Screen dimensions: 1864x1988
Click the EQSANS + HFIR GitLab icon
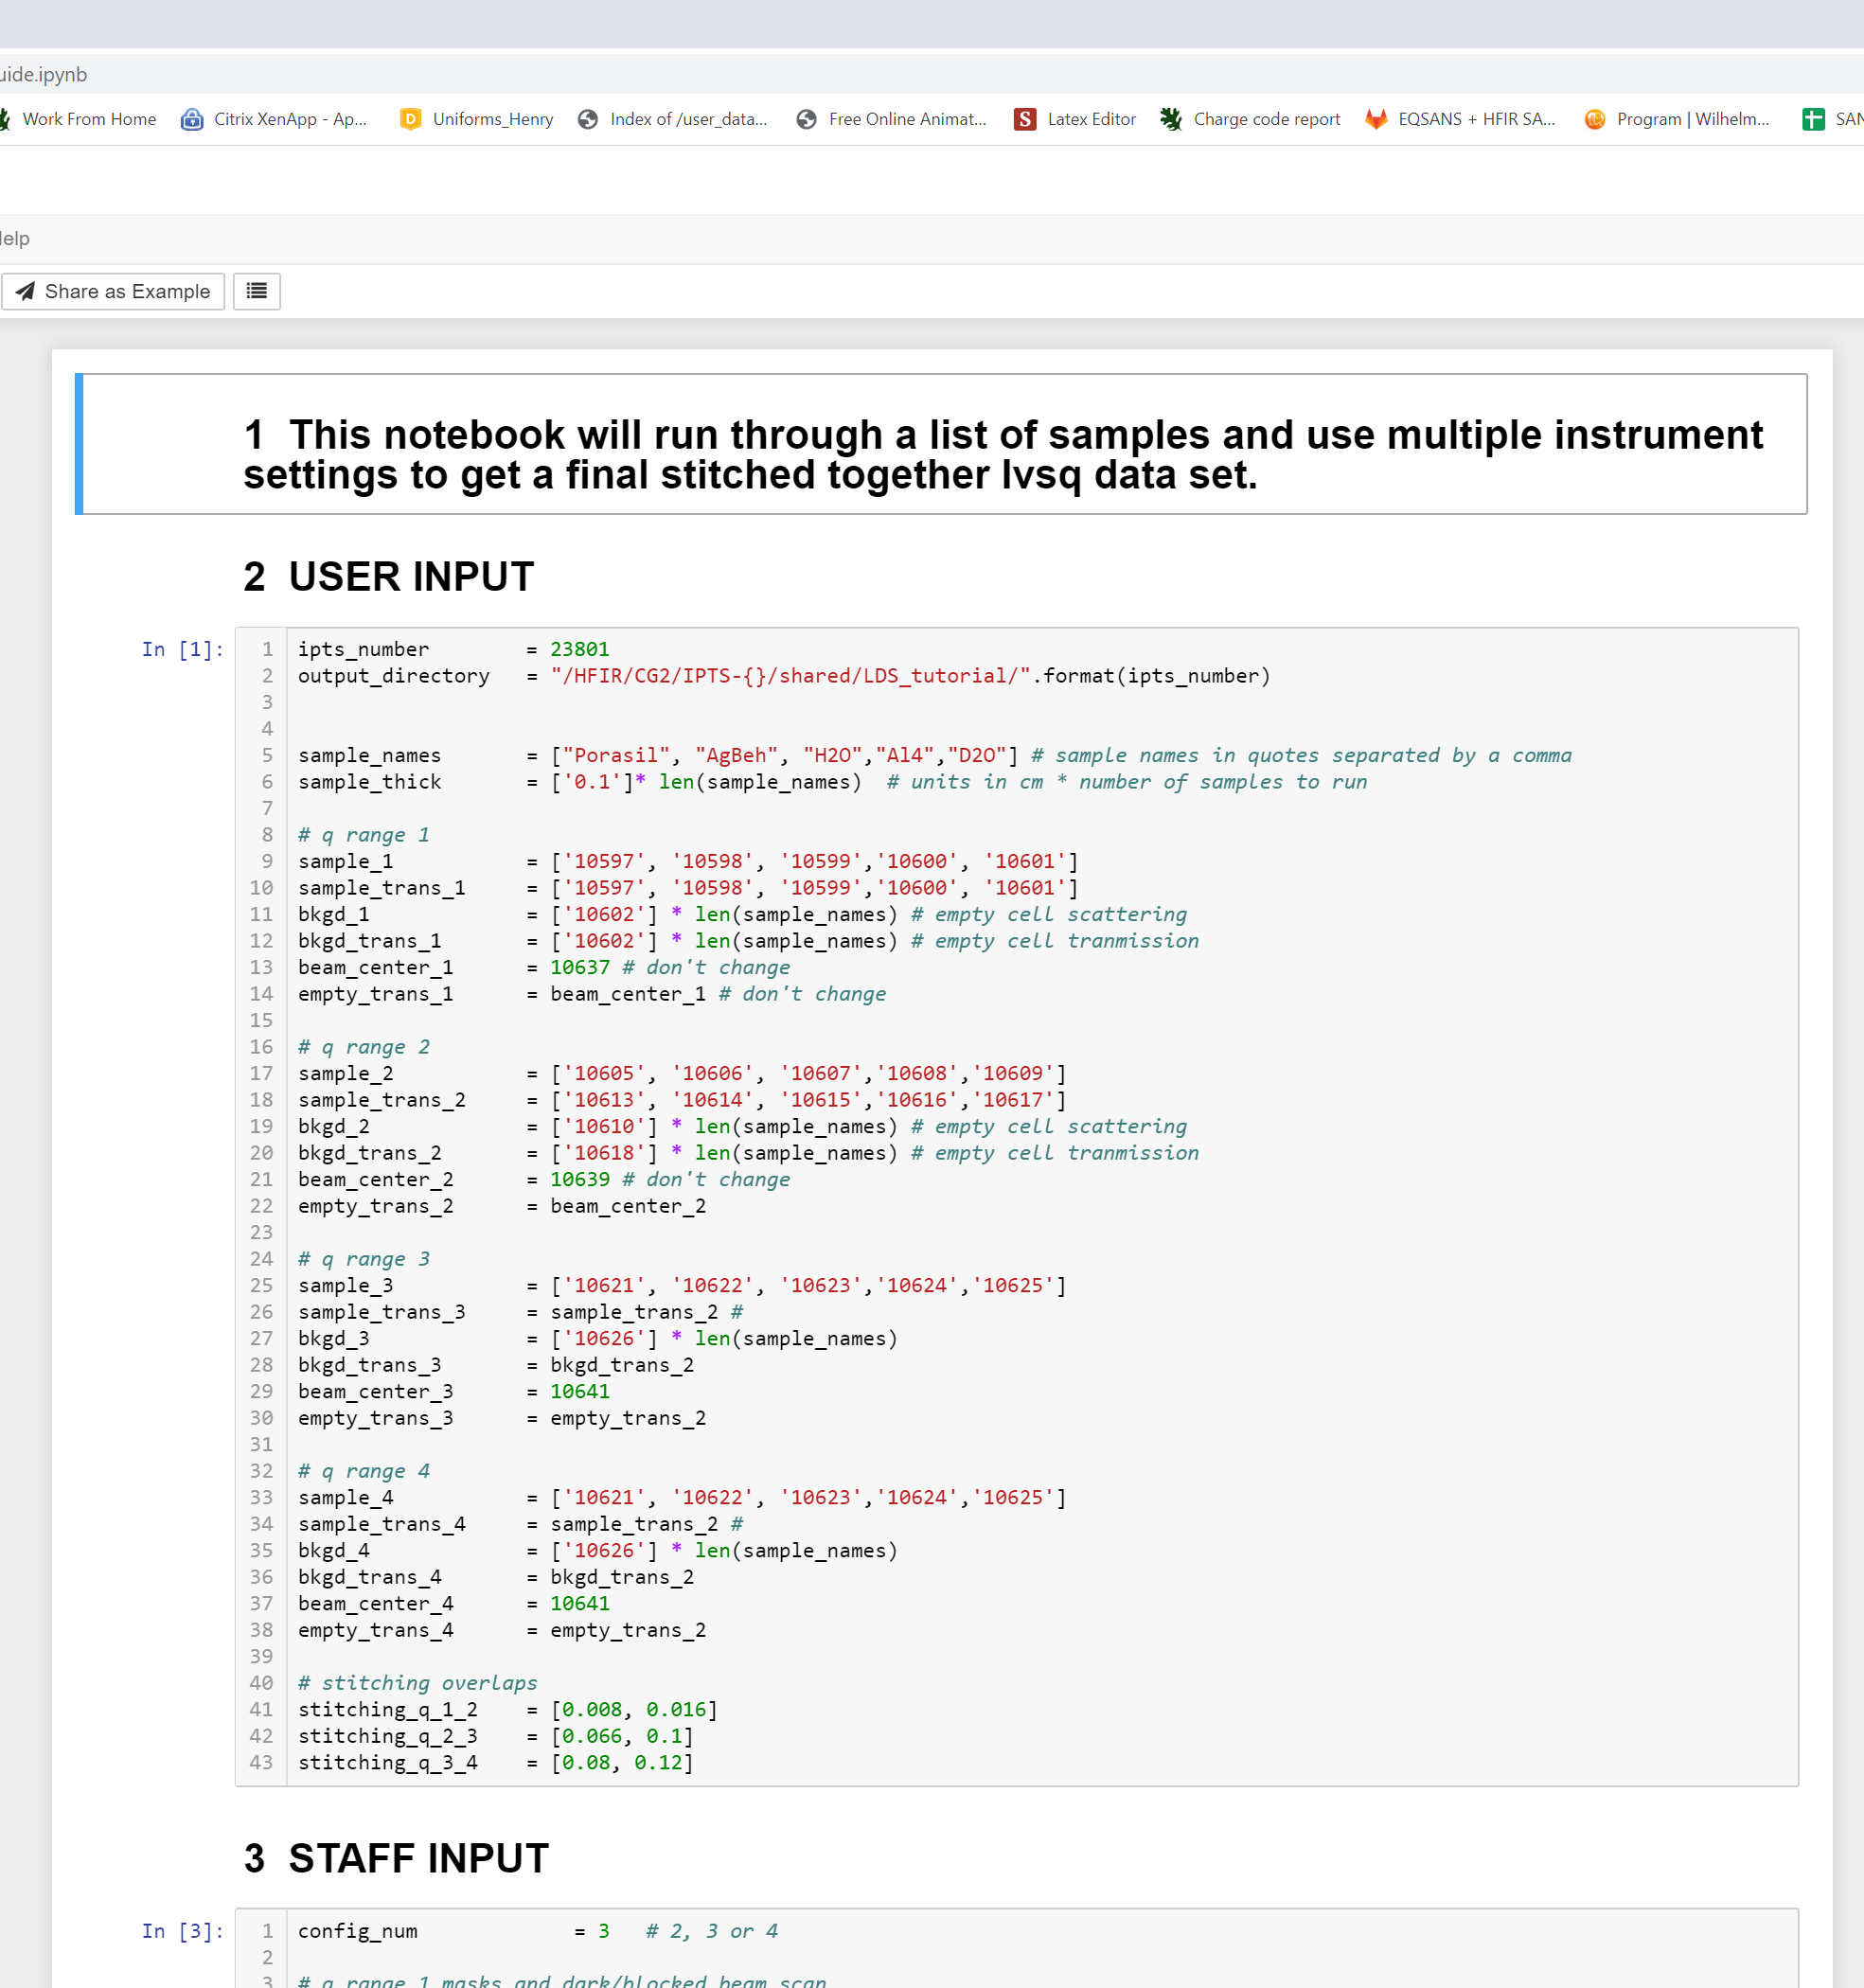click(x=1376, y=119)
